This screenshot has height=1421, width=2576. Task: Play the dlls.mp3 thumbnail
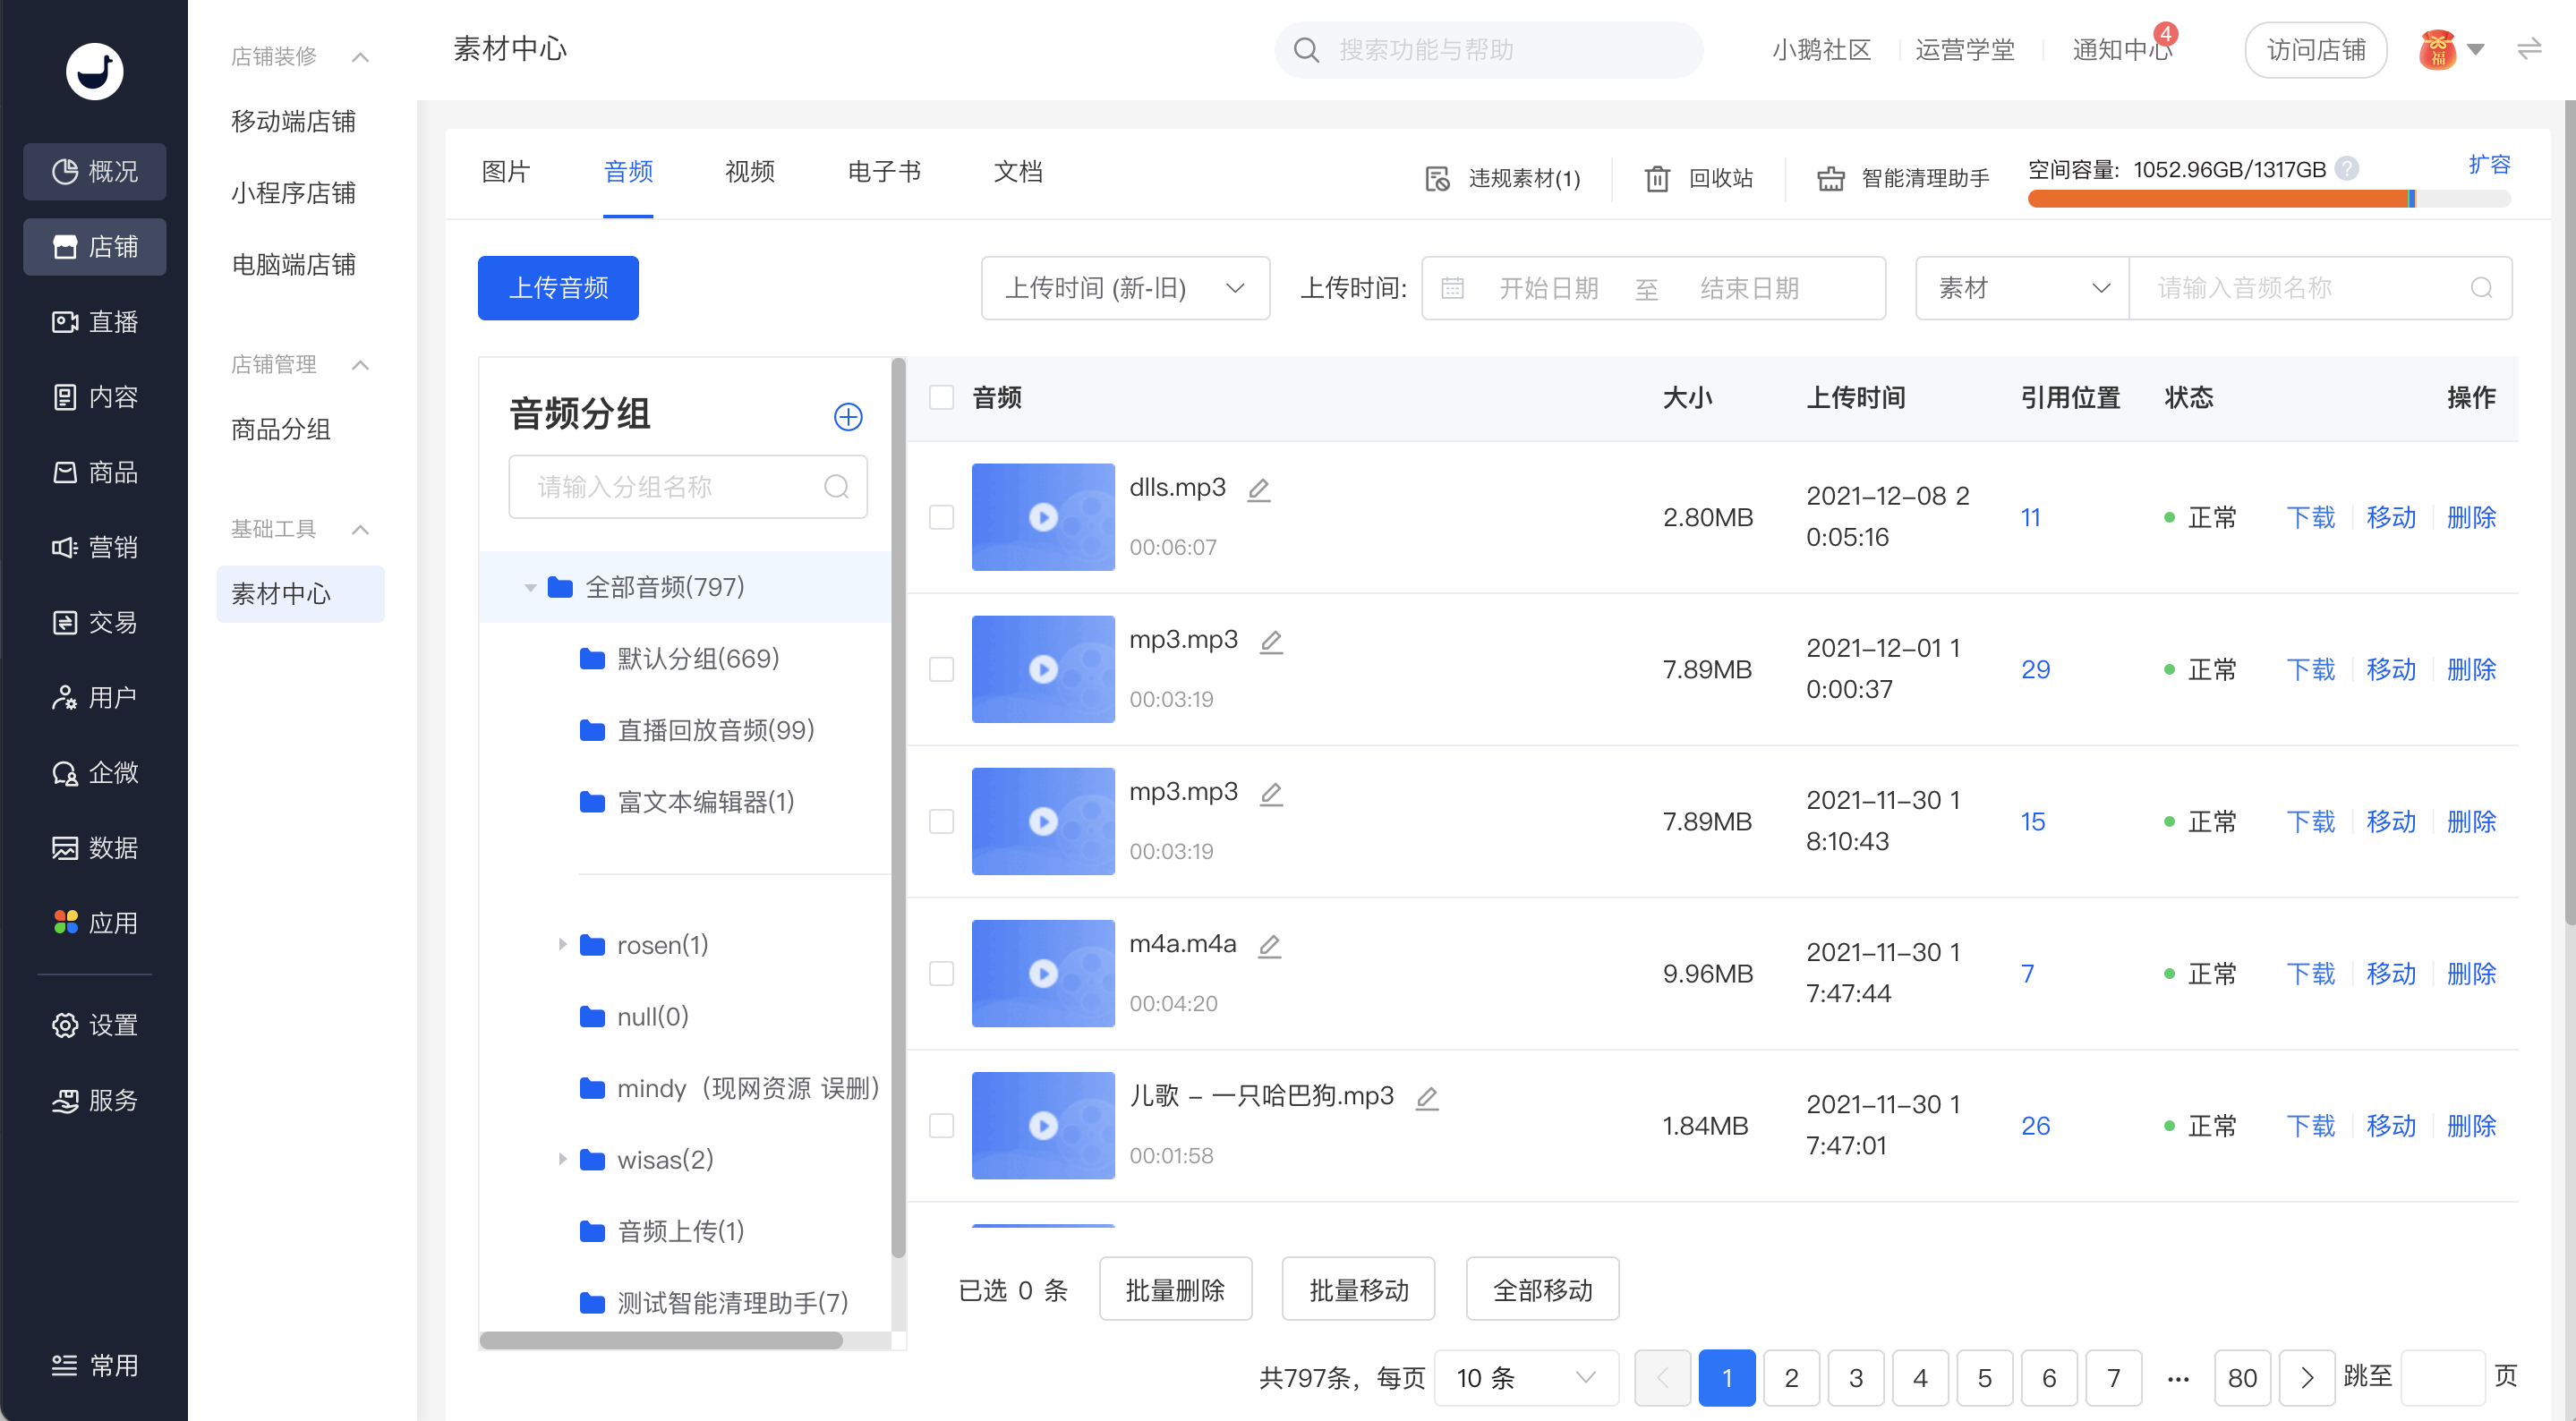(x=1043, y=517)
